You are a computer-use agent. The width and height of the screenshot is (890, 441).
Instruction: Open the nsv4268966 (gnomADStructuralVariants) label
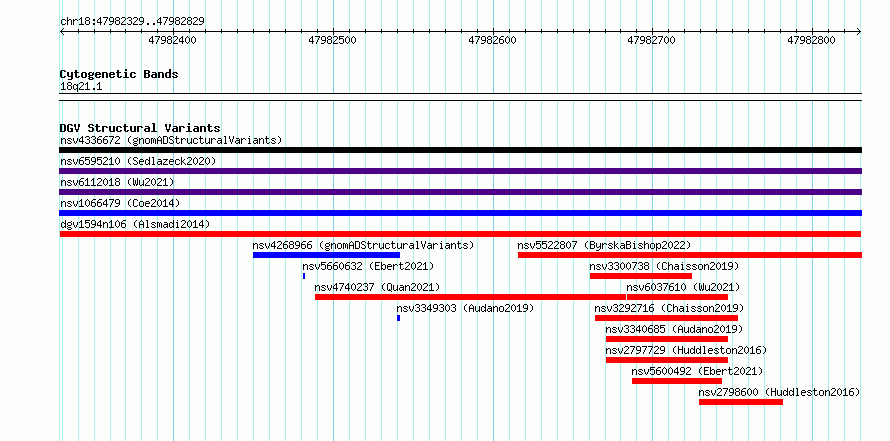363,245
